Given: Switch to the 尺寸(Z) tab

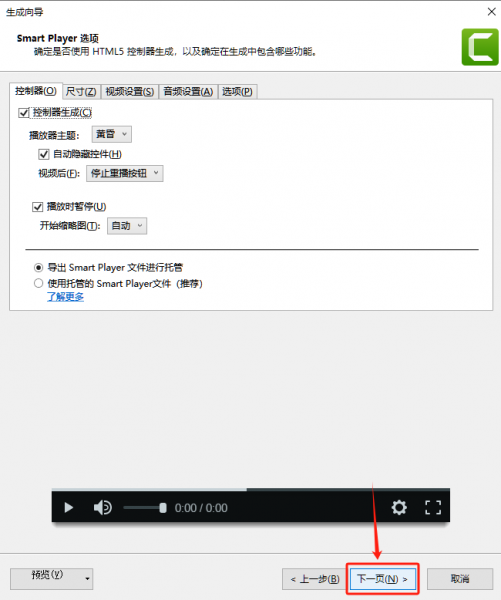Looking at the screenshot, I should (x=81, y=92).
